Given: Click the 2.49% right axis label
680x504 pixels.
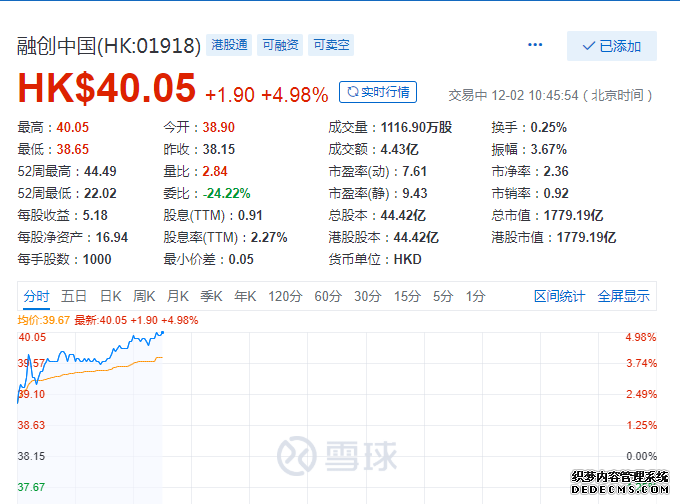Looking at the screenshot, I should point(641,394).
